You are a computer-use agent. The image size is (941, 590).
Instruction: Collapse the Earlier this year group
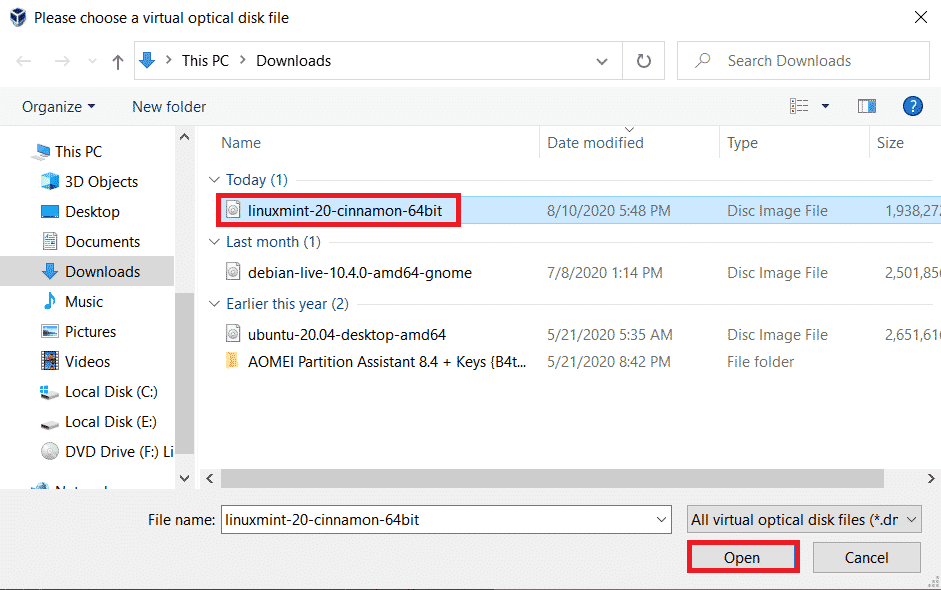(214, 304)
